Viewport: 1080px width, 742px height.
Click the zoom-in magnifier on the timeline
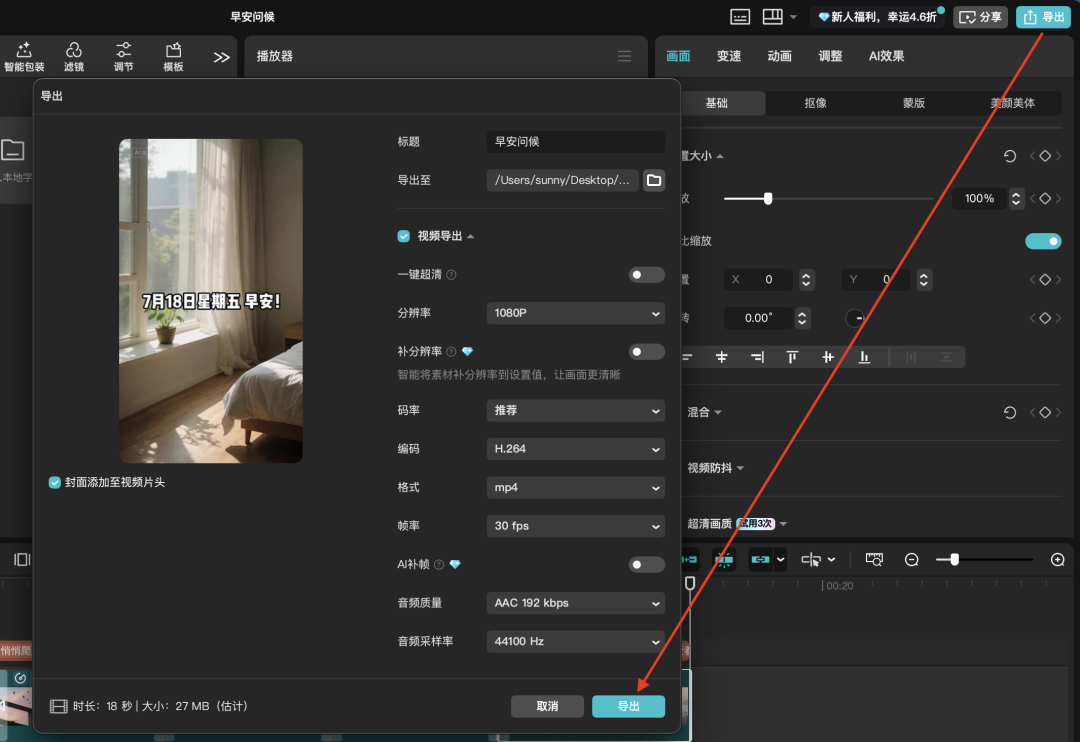point(1056,560)
